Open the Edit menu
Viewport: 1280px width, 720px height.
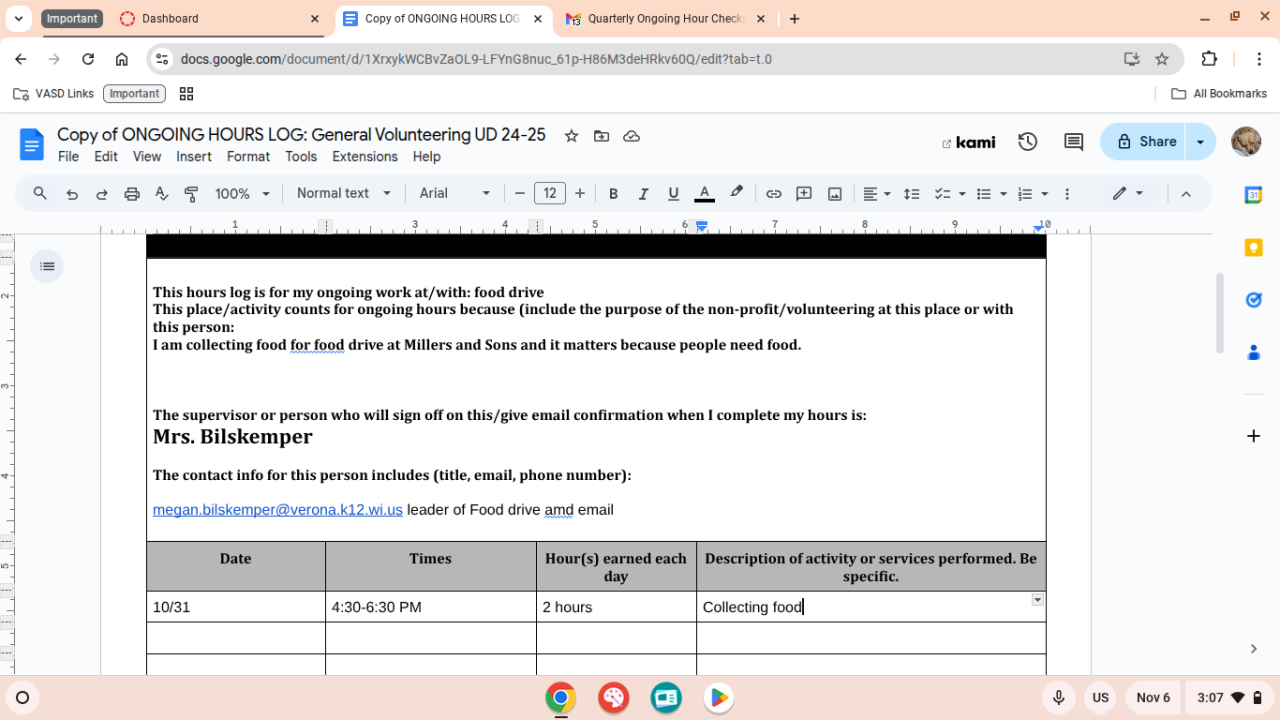point(106,157)
